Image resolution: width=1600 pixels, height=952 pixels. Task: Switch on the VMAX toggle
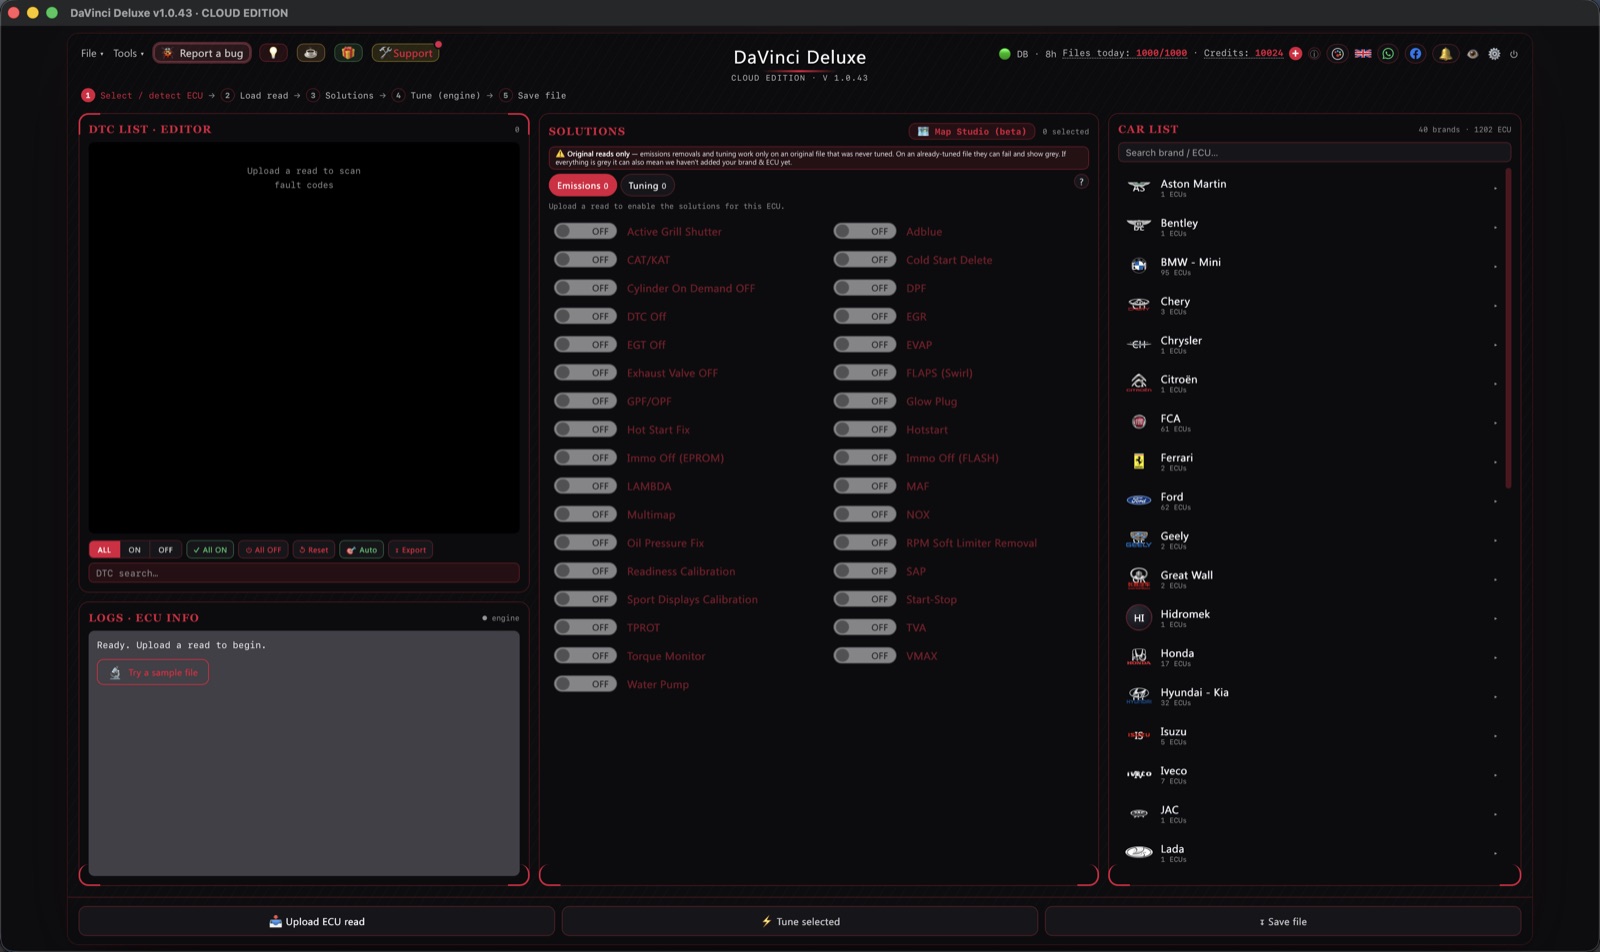pos(864,656)
